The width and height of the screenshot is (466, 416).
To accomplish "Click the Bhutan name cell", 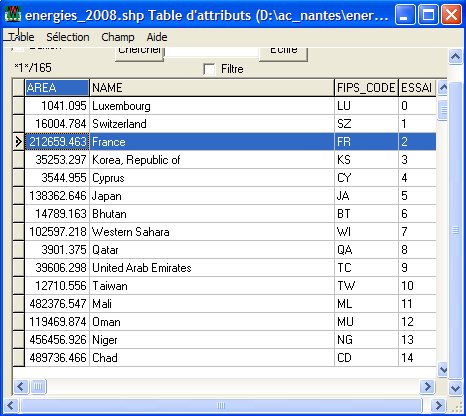I will tap(212, 214).
